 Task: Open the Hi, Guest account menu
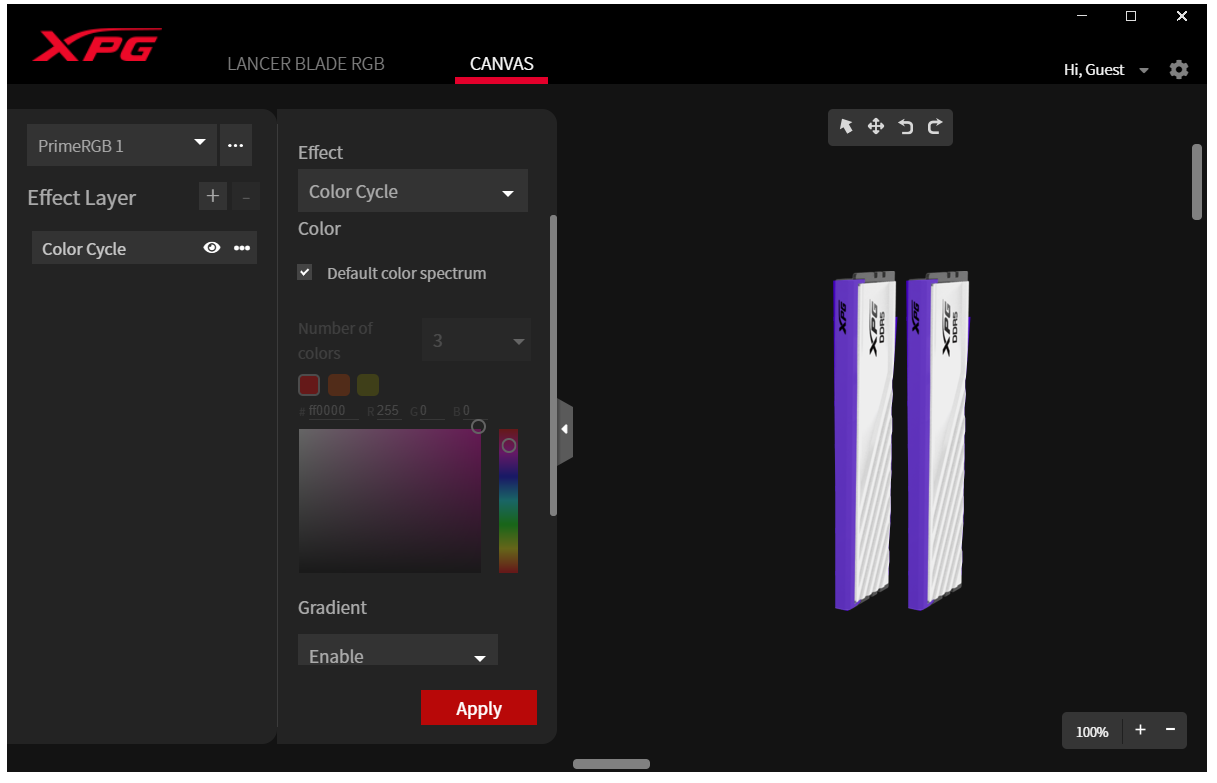[1106, 70]
